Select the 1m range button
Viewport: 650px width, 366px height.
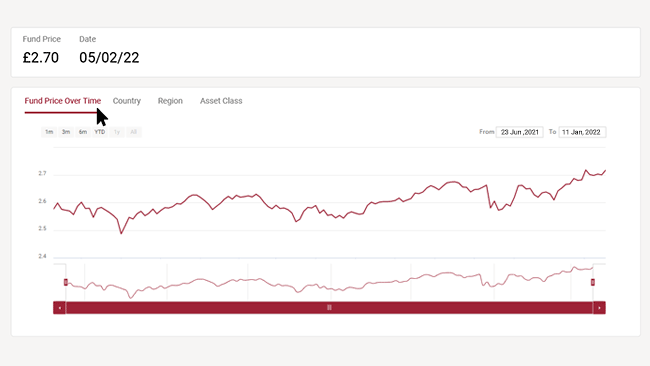(49, 132)
